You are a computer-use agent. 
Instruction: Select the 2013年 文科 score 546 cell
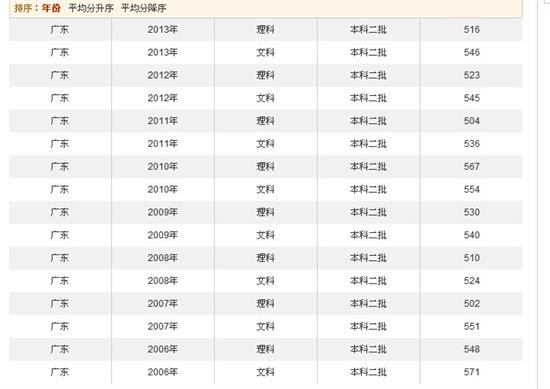point(471,52)
